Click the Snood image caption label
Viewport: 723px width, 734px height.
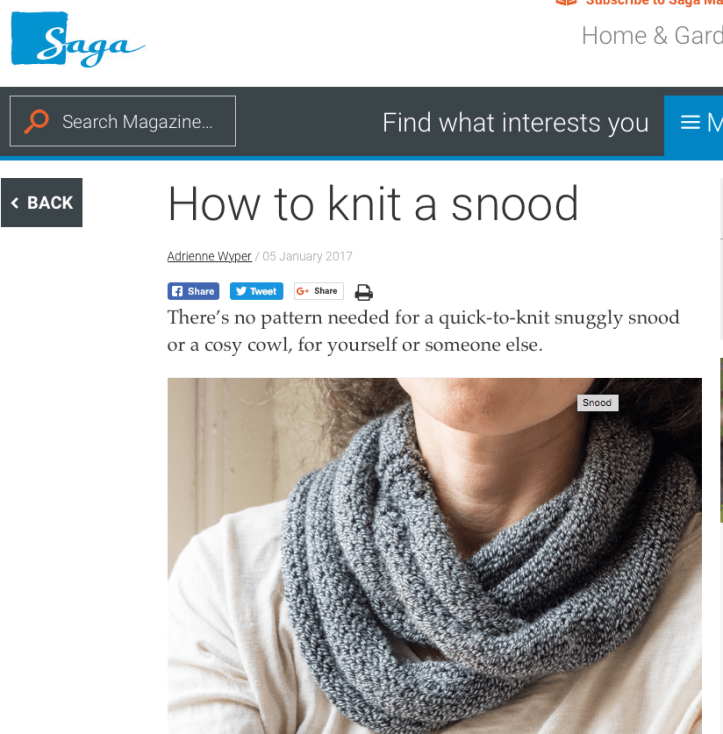[598, 403]
